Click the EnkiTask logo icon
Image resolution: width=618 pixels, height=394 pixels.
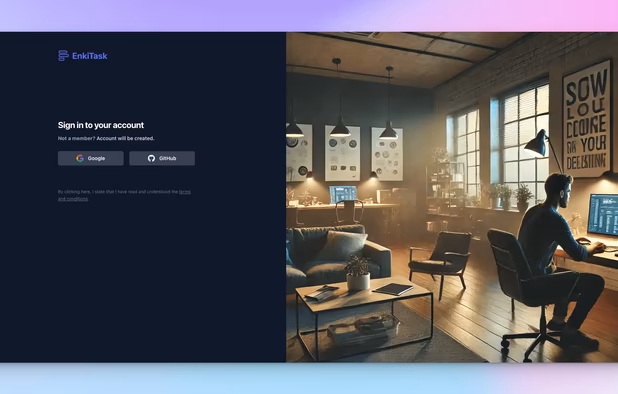coord(63,56)
